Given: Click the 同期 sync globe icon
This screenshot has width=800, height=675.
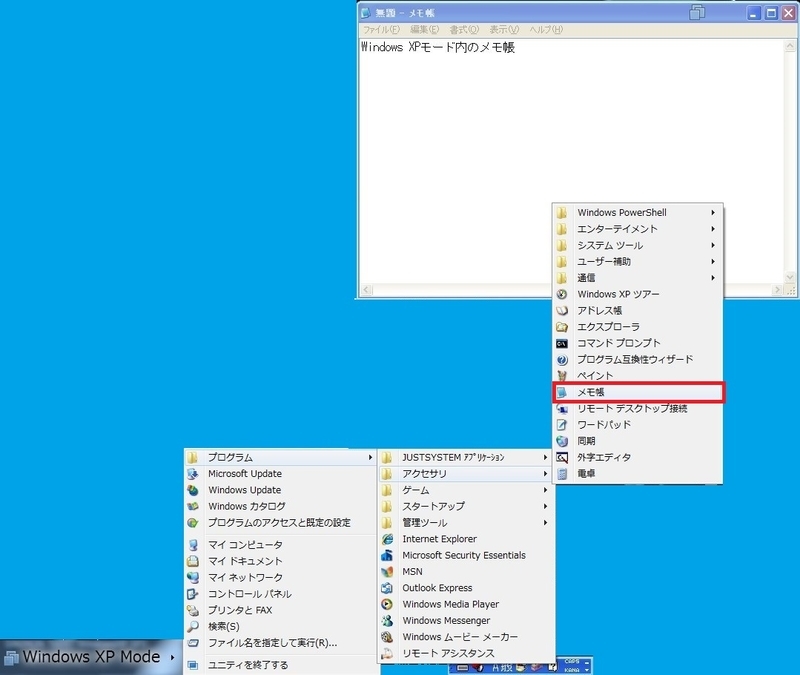Looking at the screenshot, I should pos(562,441).
